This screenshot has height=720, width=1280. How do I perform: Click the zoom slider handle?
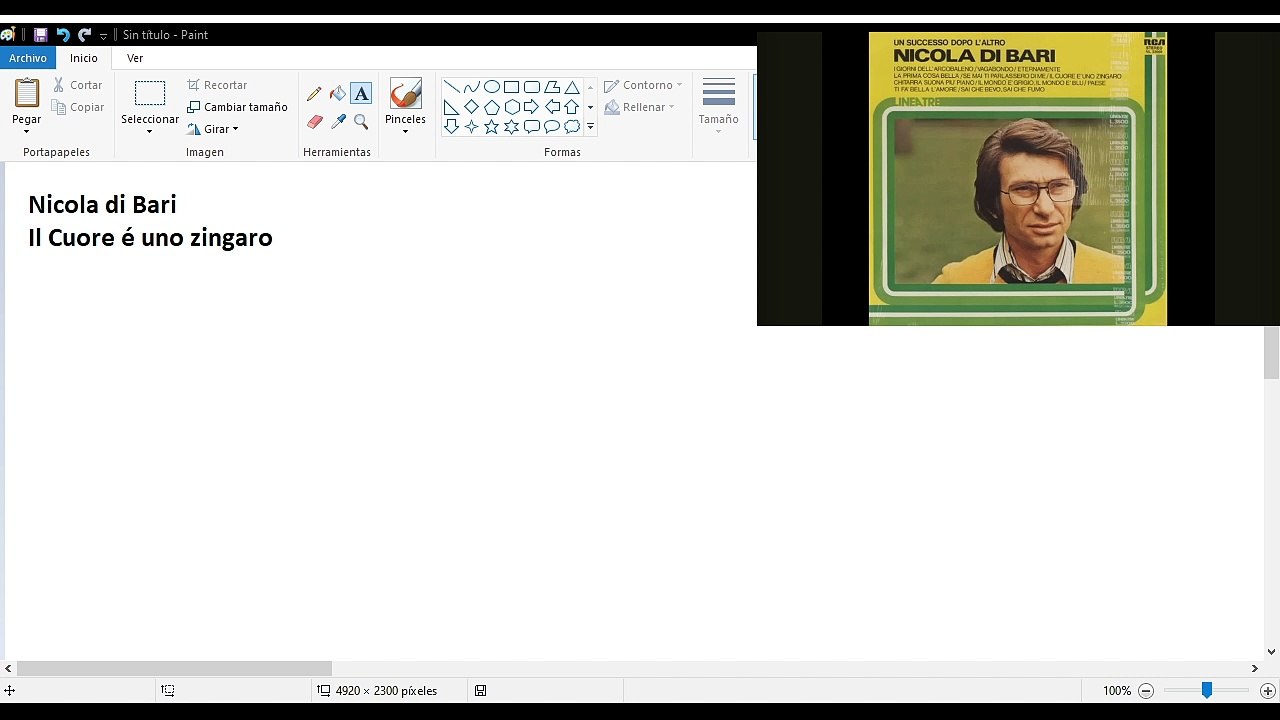click(x=1207, y=690)
